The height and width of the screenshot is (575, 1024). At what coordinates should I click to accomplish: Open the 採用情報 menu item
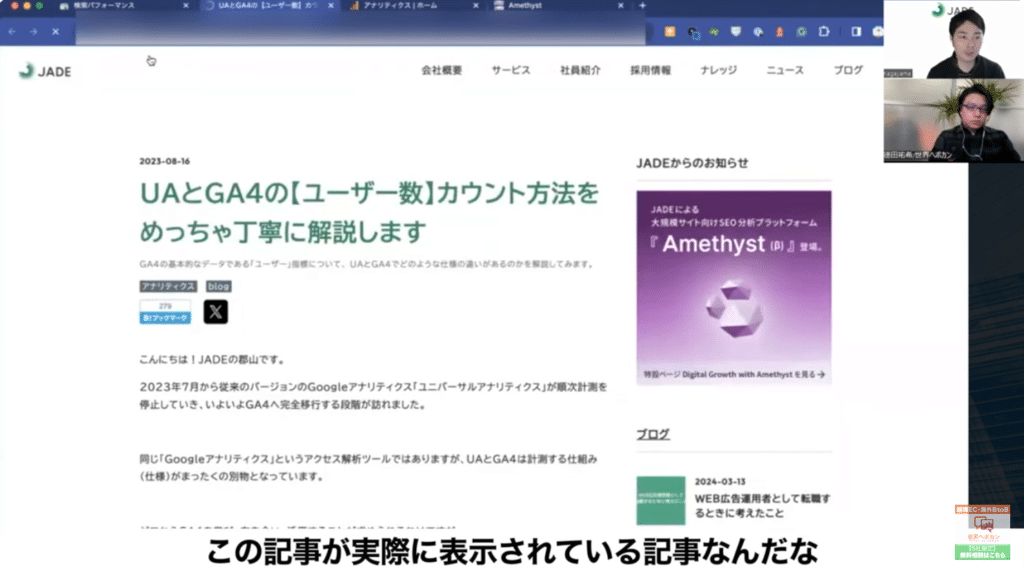pyautogui.click(x=650, y=70)
